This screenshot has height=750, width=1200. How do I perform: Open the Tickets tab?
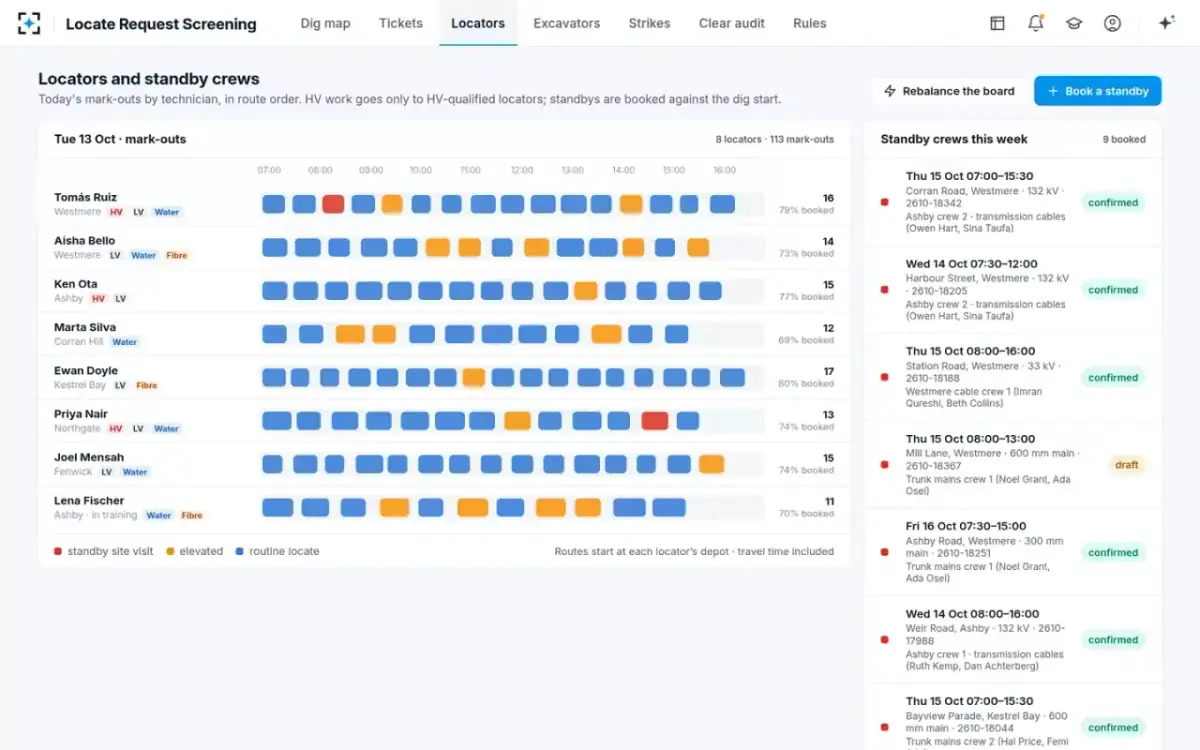tap(401, 23)
